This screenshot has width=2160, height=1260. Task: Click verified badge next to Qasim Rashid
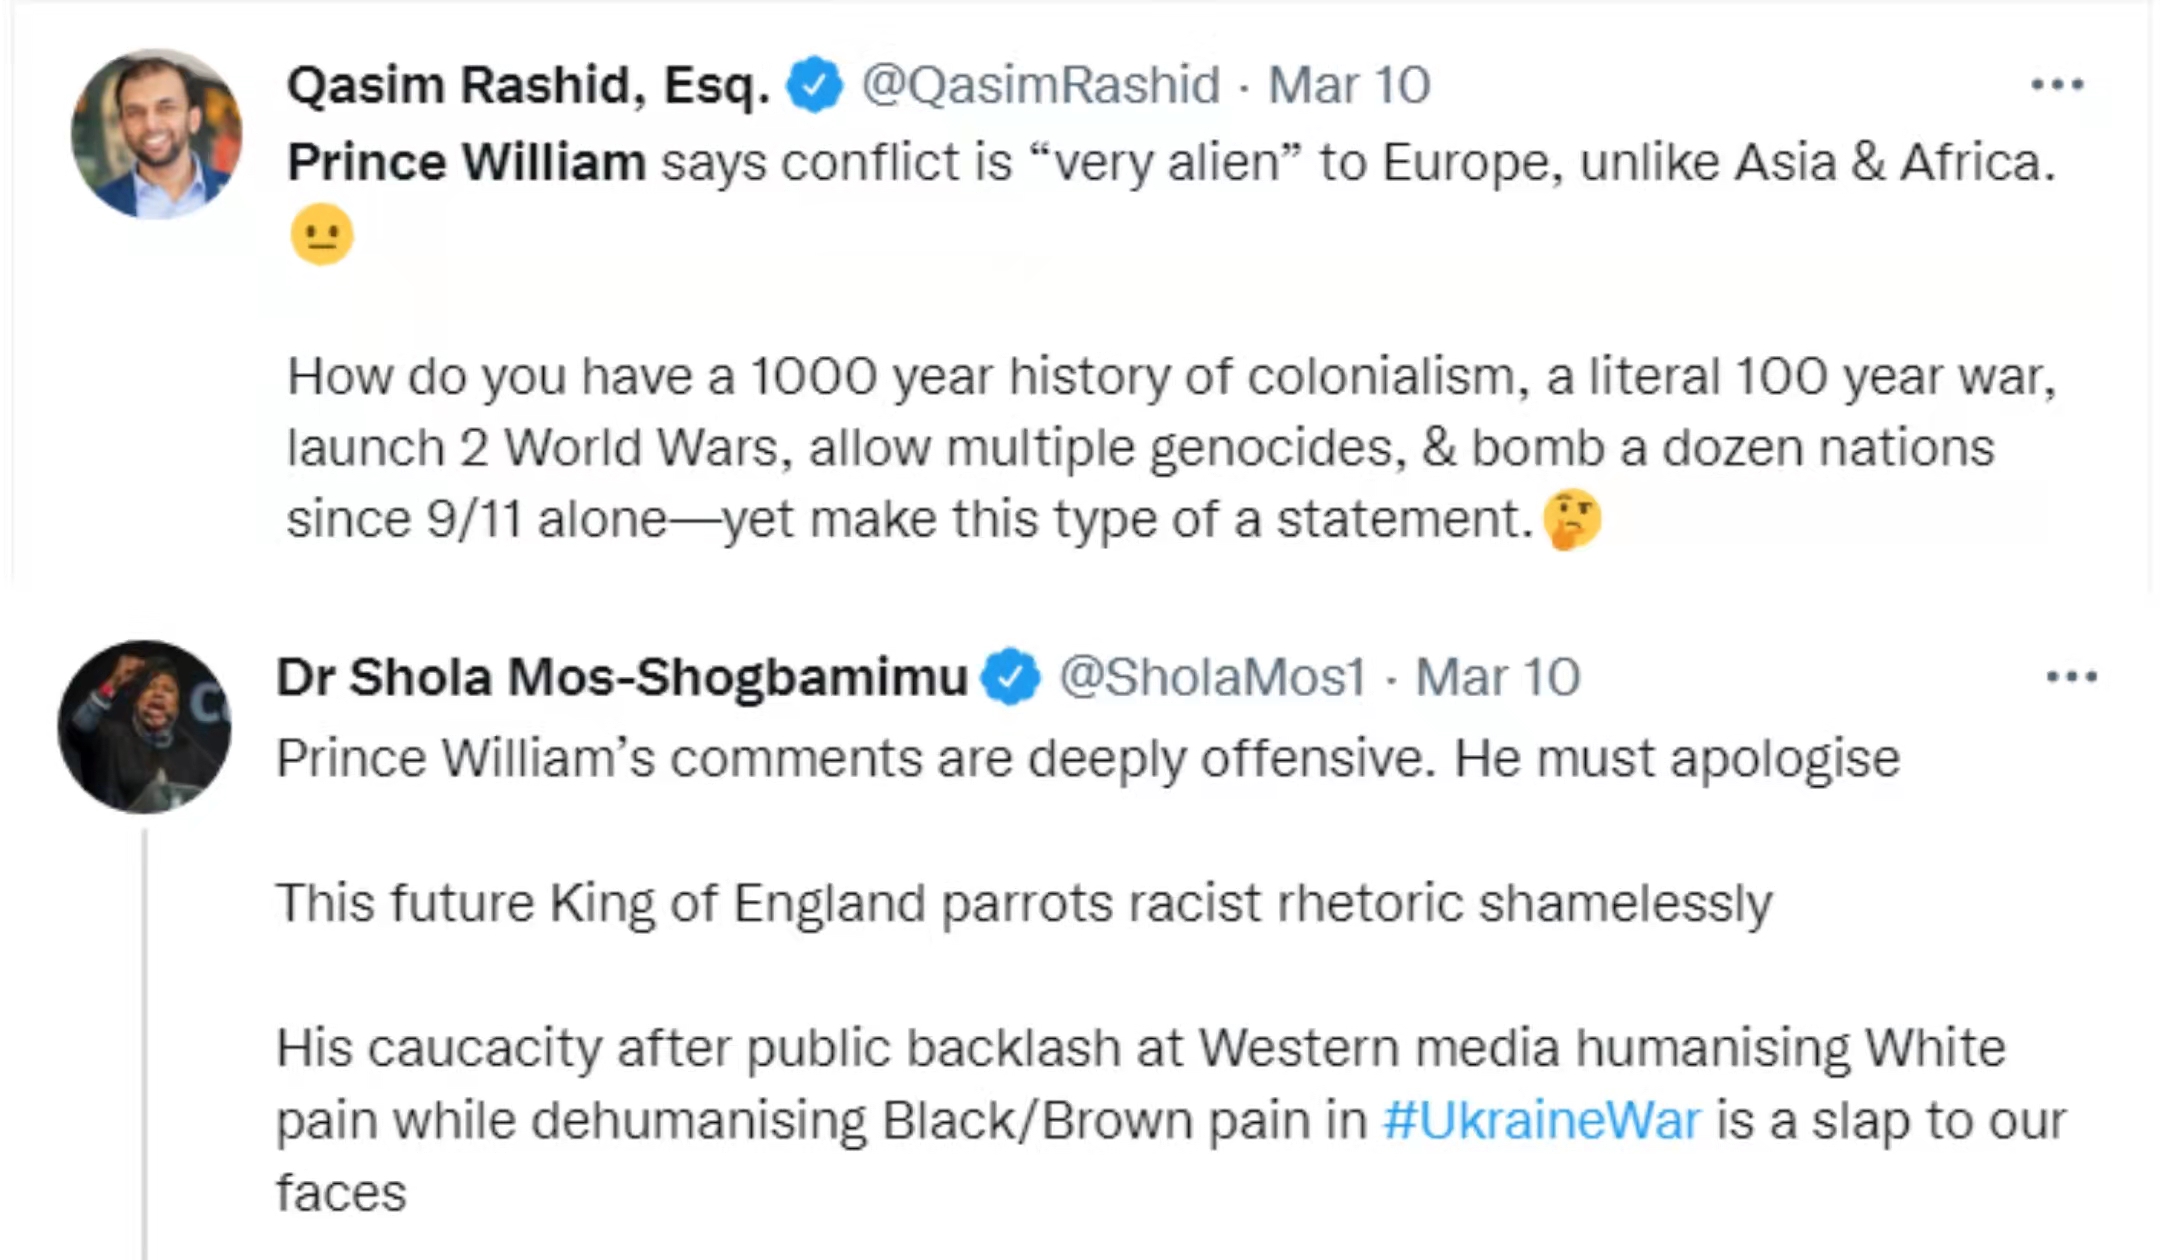click(x=815, y=85)
